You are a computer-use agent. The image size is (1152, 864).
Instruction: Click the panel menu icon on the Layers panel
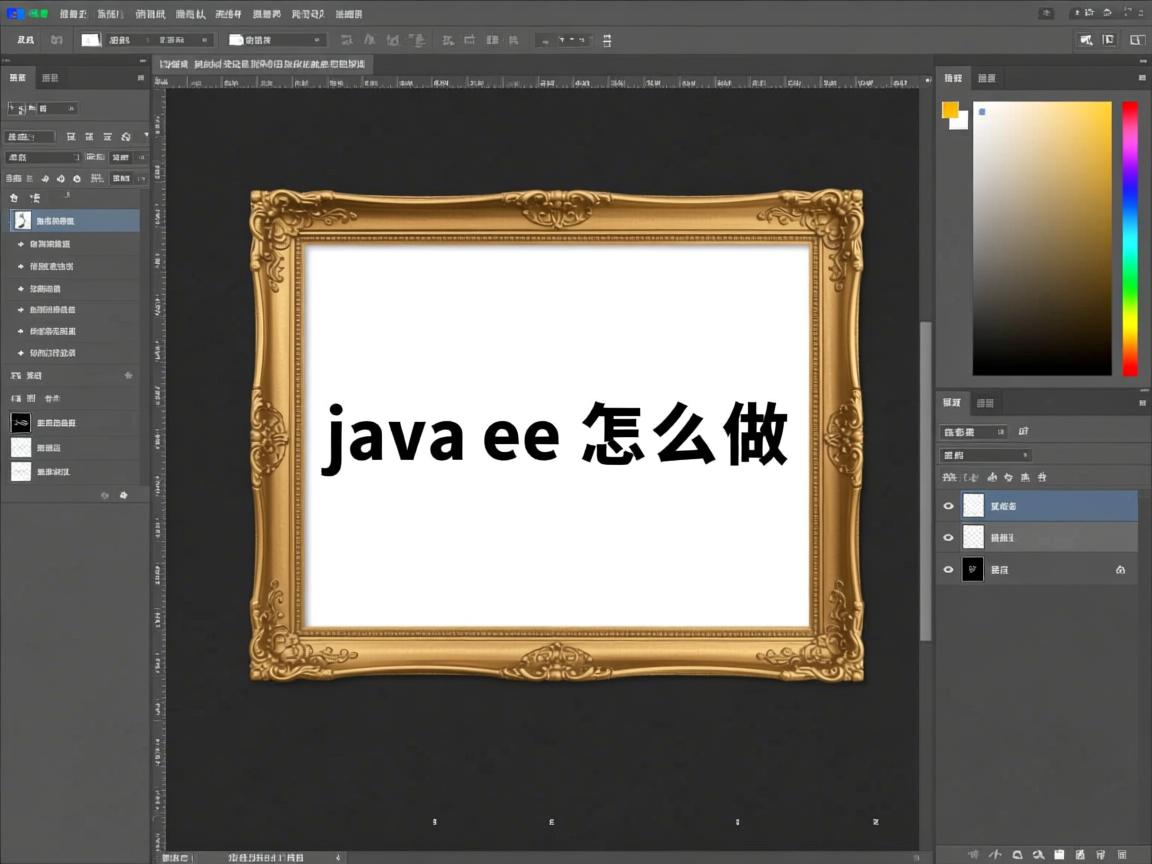pos(1141,403)
